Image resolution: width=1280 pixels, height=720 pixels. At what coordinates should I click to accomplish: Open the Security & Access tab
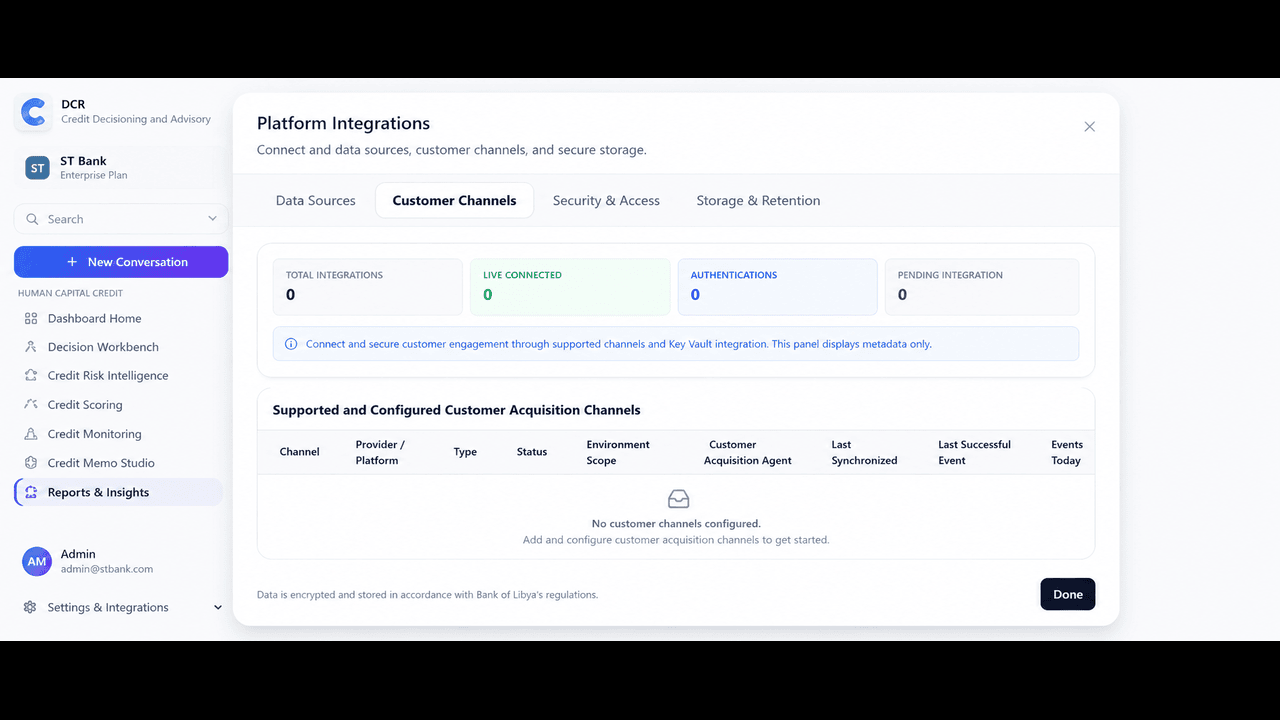coord(606,200)
